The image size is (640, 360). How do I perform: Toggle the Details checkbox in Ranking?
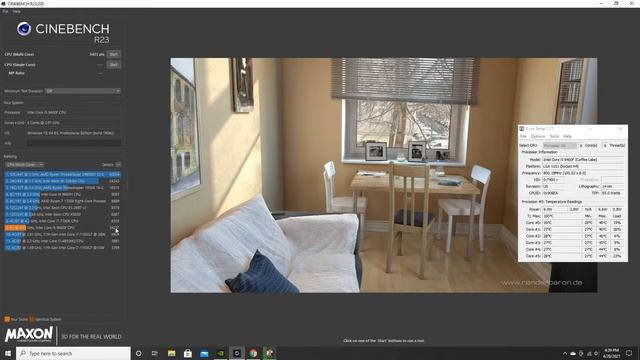[118, 164]
